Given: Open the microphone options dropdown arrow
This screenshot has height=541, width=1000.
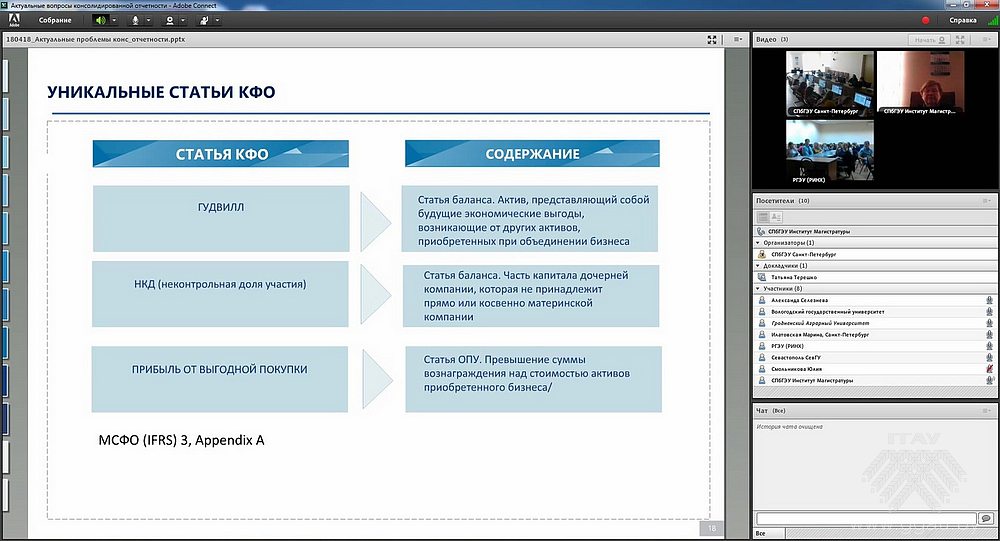Looking at the screenshot, I should point(149,20).
